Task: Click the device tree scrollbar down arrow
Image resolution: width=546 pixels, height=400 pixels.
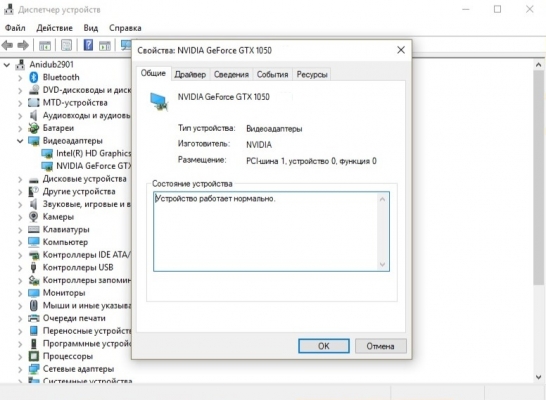Action: (x=538, y=377)
